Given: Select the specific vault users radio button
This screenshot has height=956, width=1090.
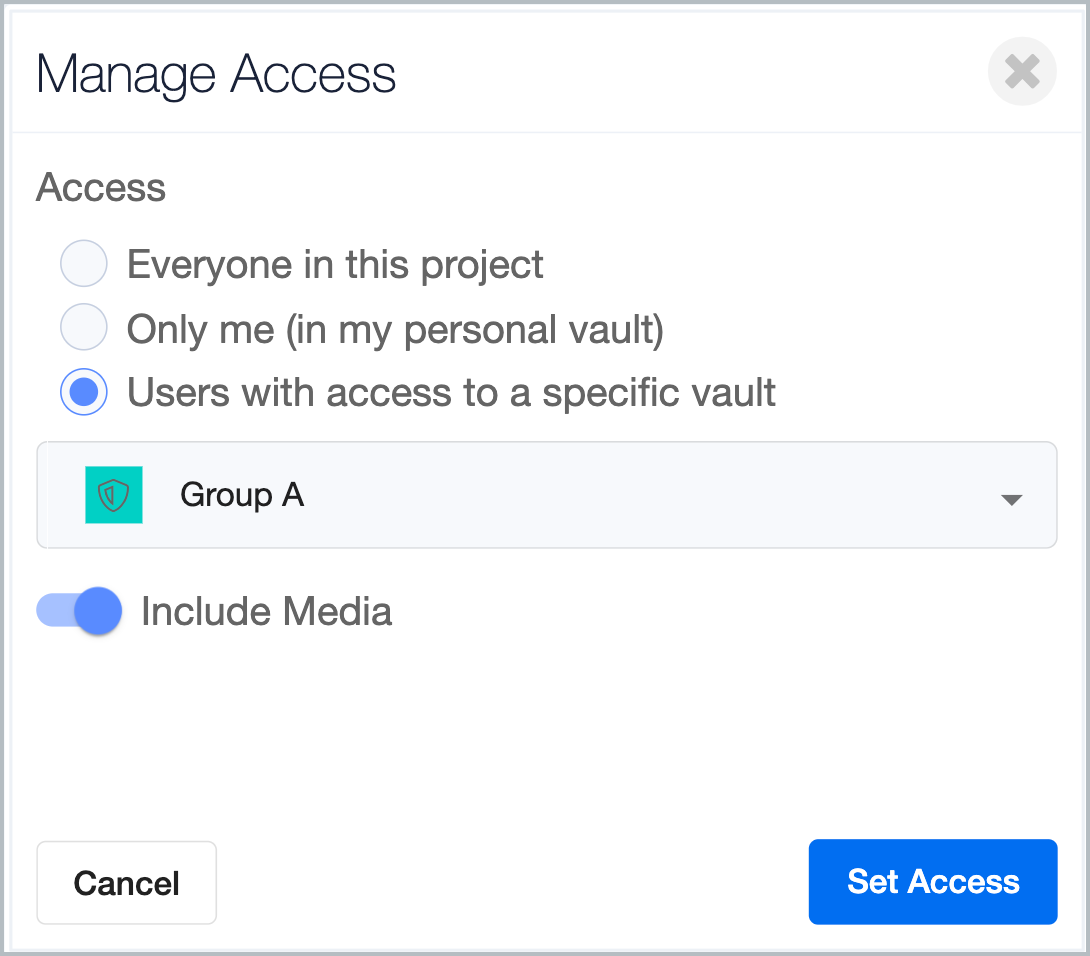Looking at the screenshot, I should pyautogui.click(x=84, y=392).
